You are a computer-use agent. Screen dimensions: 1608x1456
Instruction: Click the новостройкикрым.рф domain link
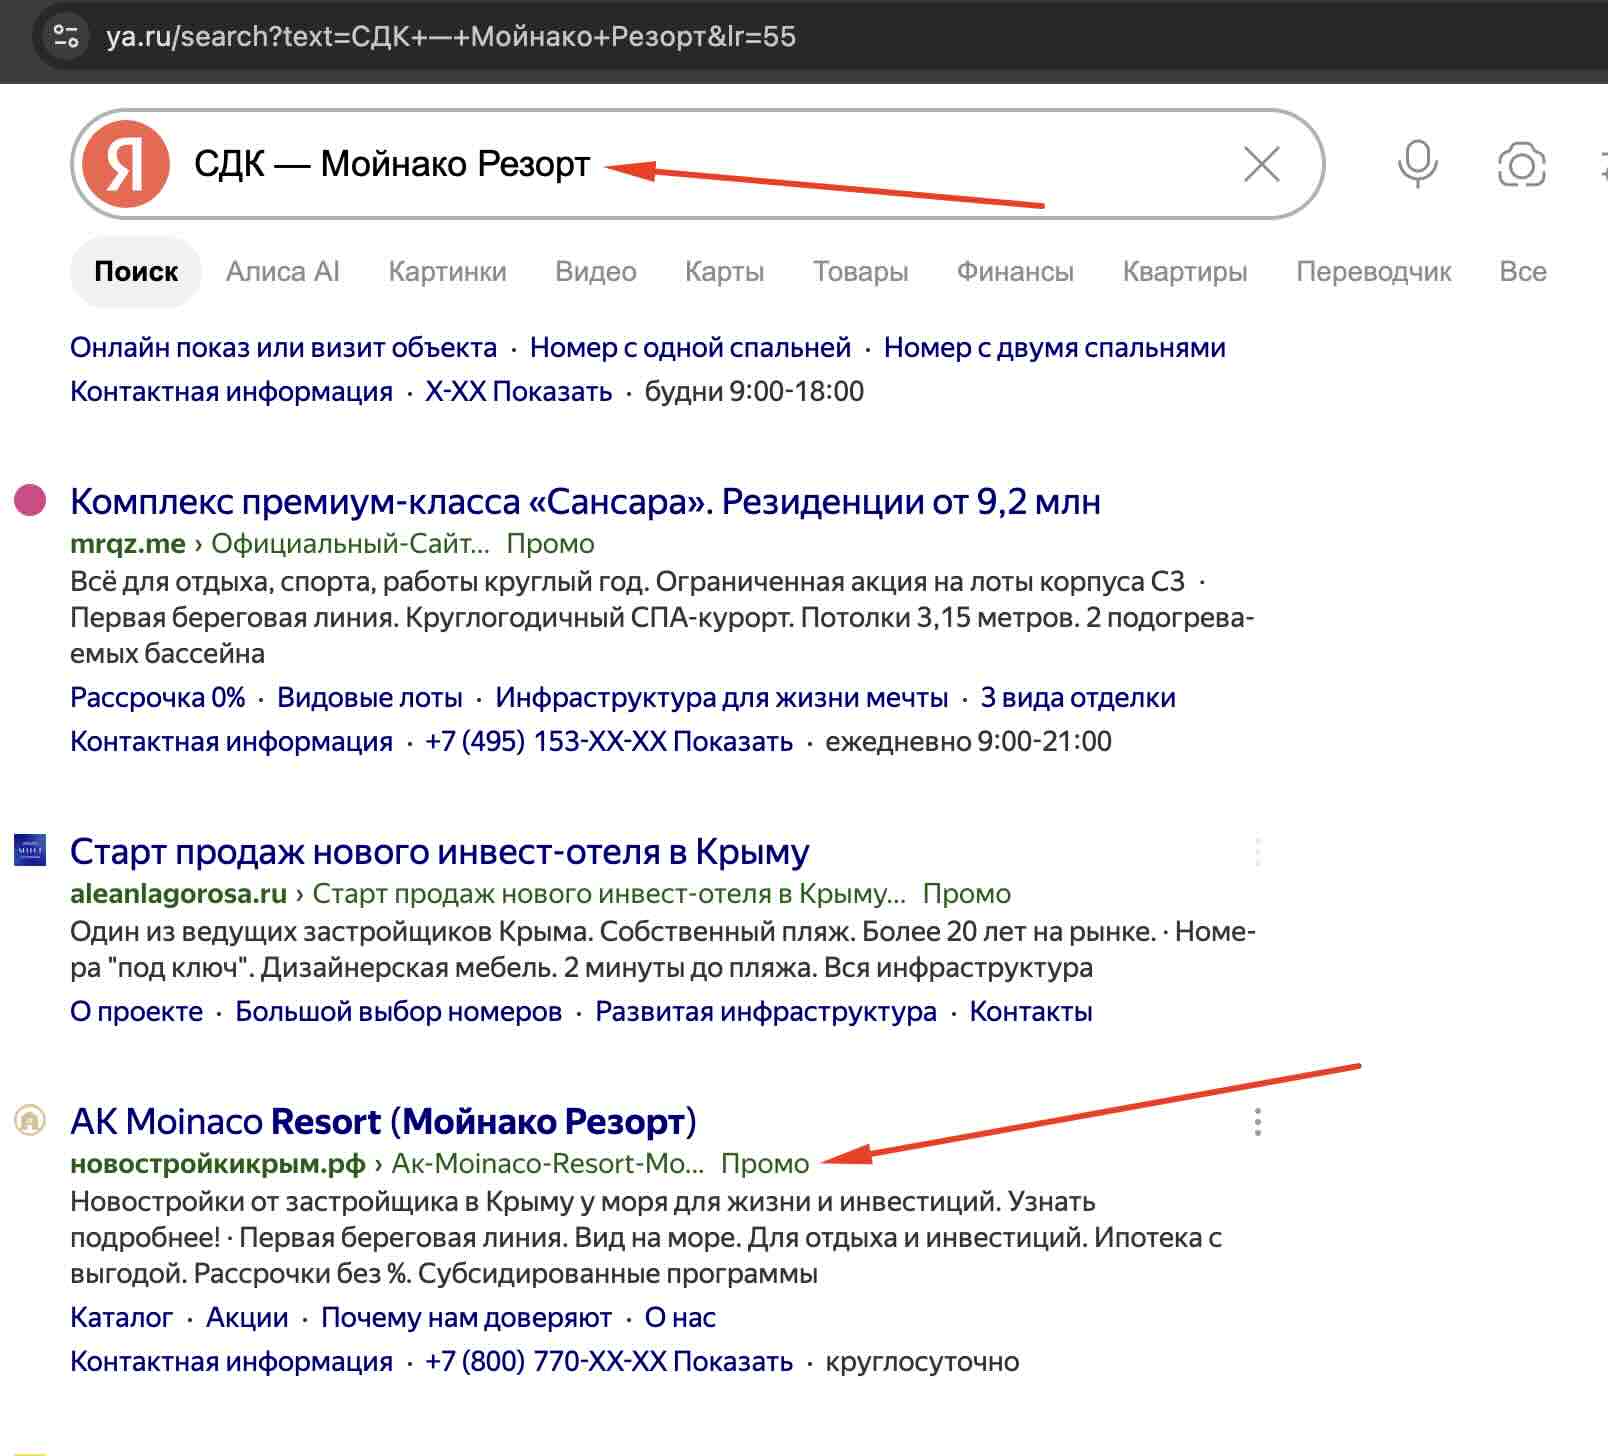[x=218, y=1164]
